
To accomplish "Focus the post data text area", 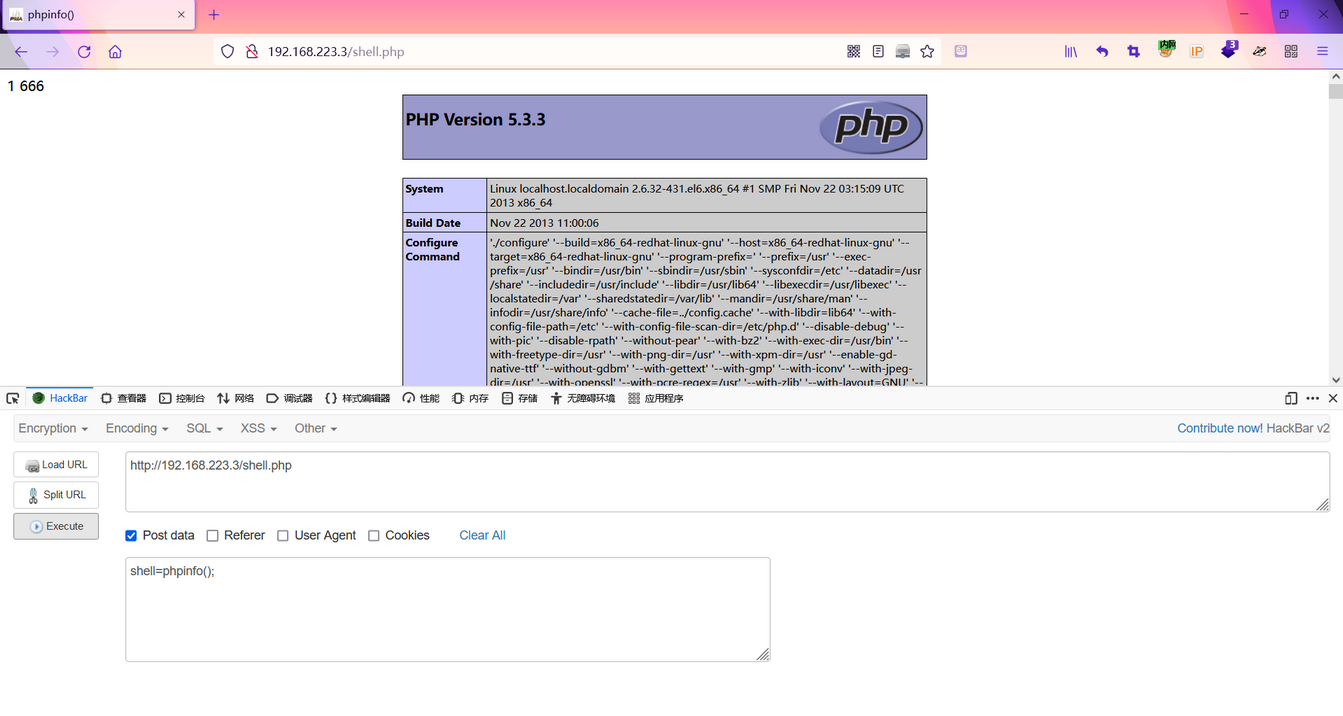I will (448, 609).
